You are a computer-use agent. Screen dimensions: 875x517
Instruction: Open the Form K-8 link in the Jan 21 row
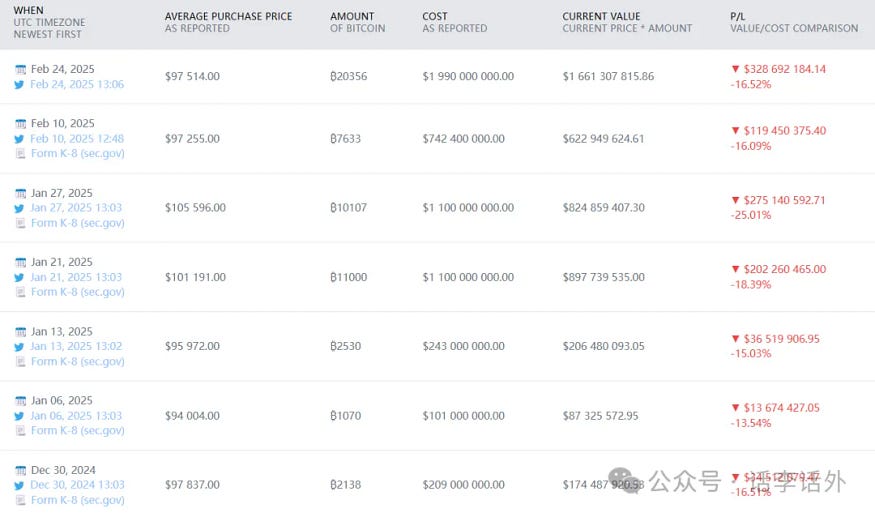coord(77,292)
